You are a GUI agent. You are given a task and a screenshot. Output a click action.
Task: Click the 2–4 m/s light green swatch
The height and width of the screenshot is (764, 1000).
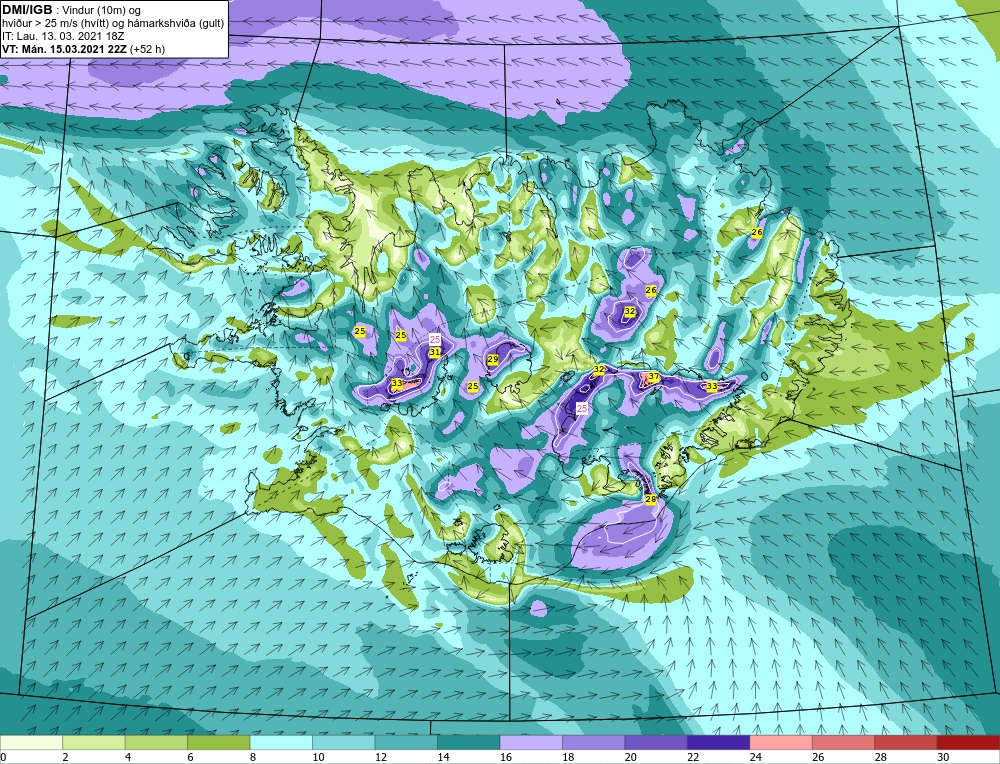click(x=94, y=743)
